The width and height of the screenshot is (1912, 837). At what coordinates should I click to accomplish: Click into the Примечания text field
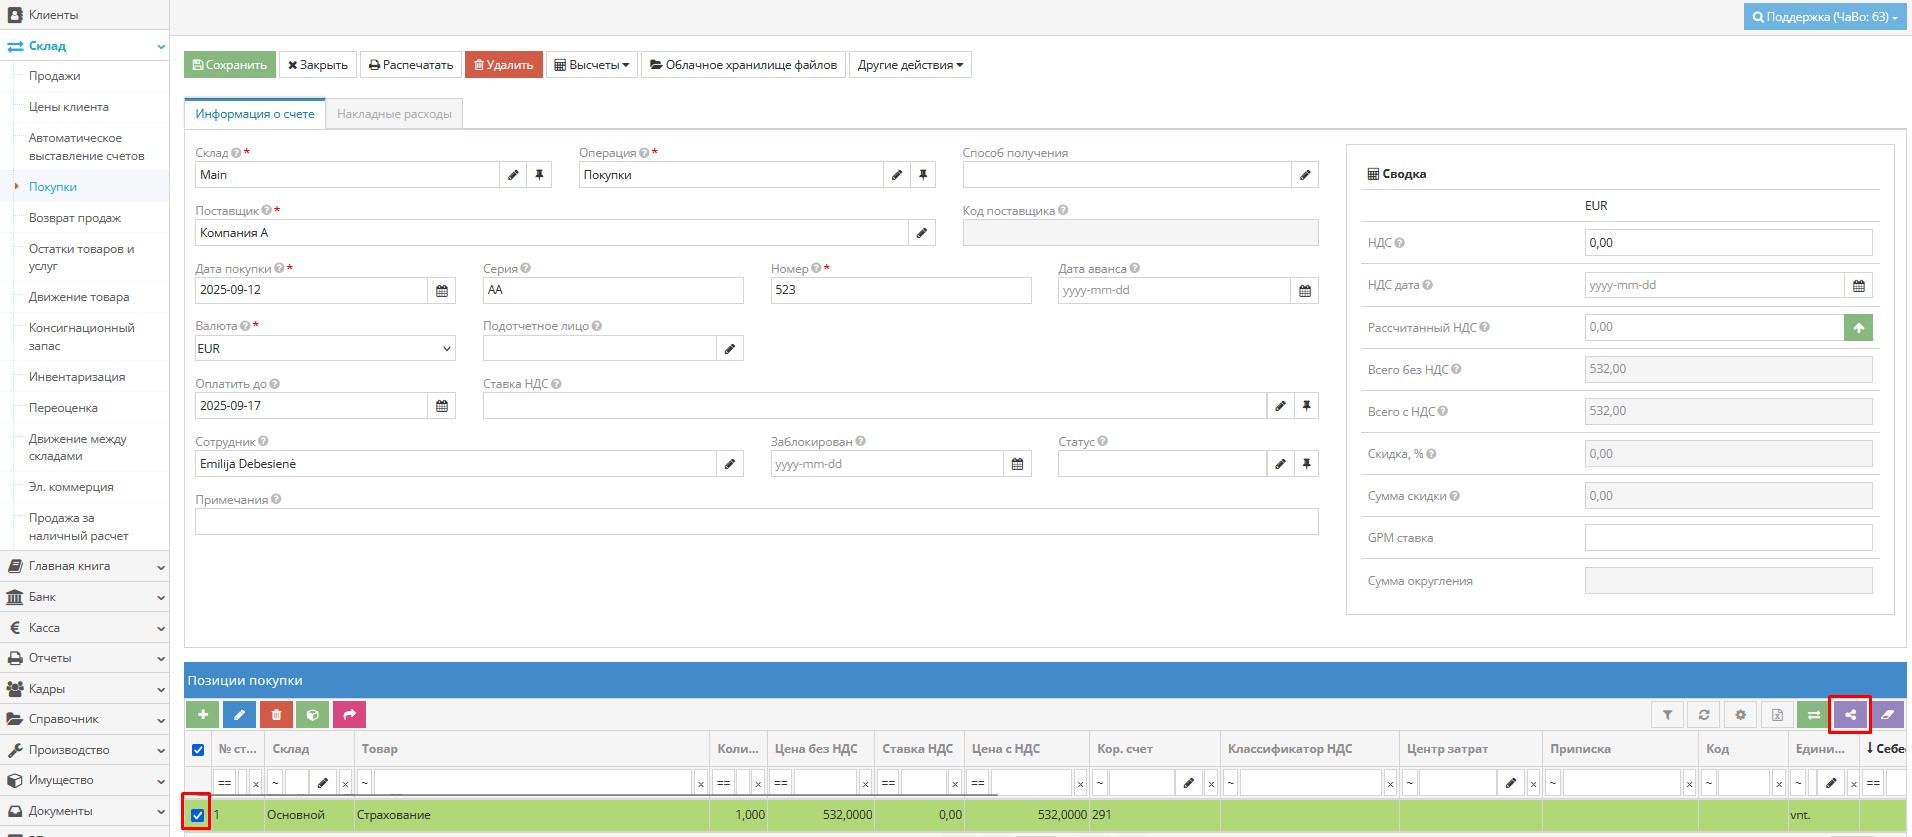tap(756, 521)
